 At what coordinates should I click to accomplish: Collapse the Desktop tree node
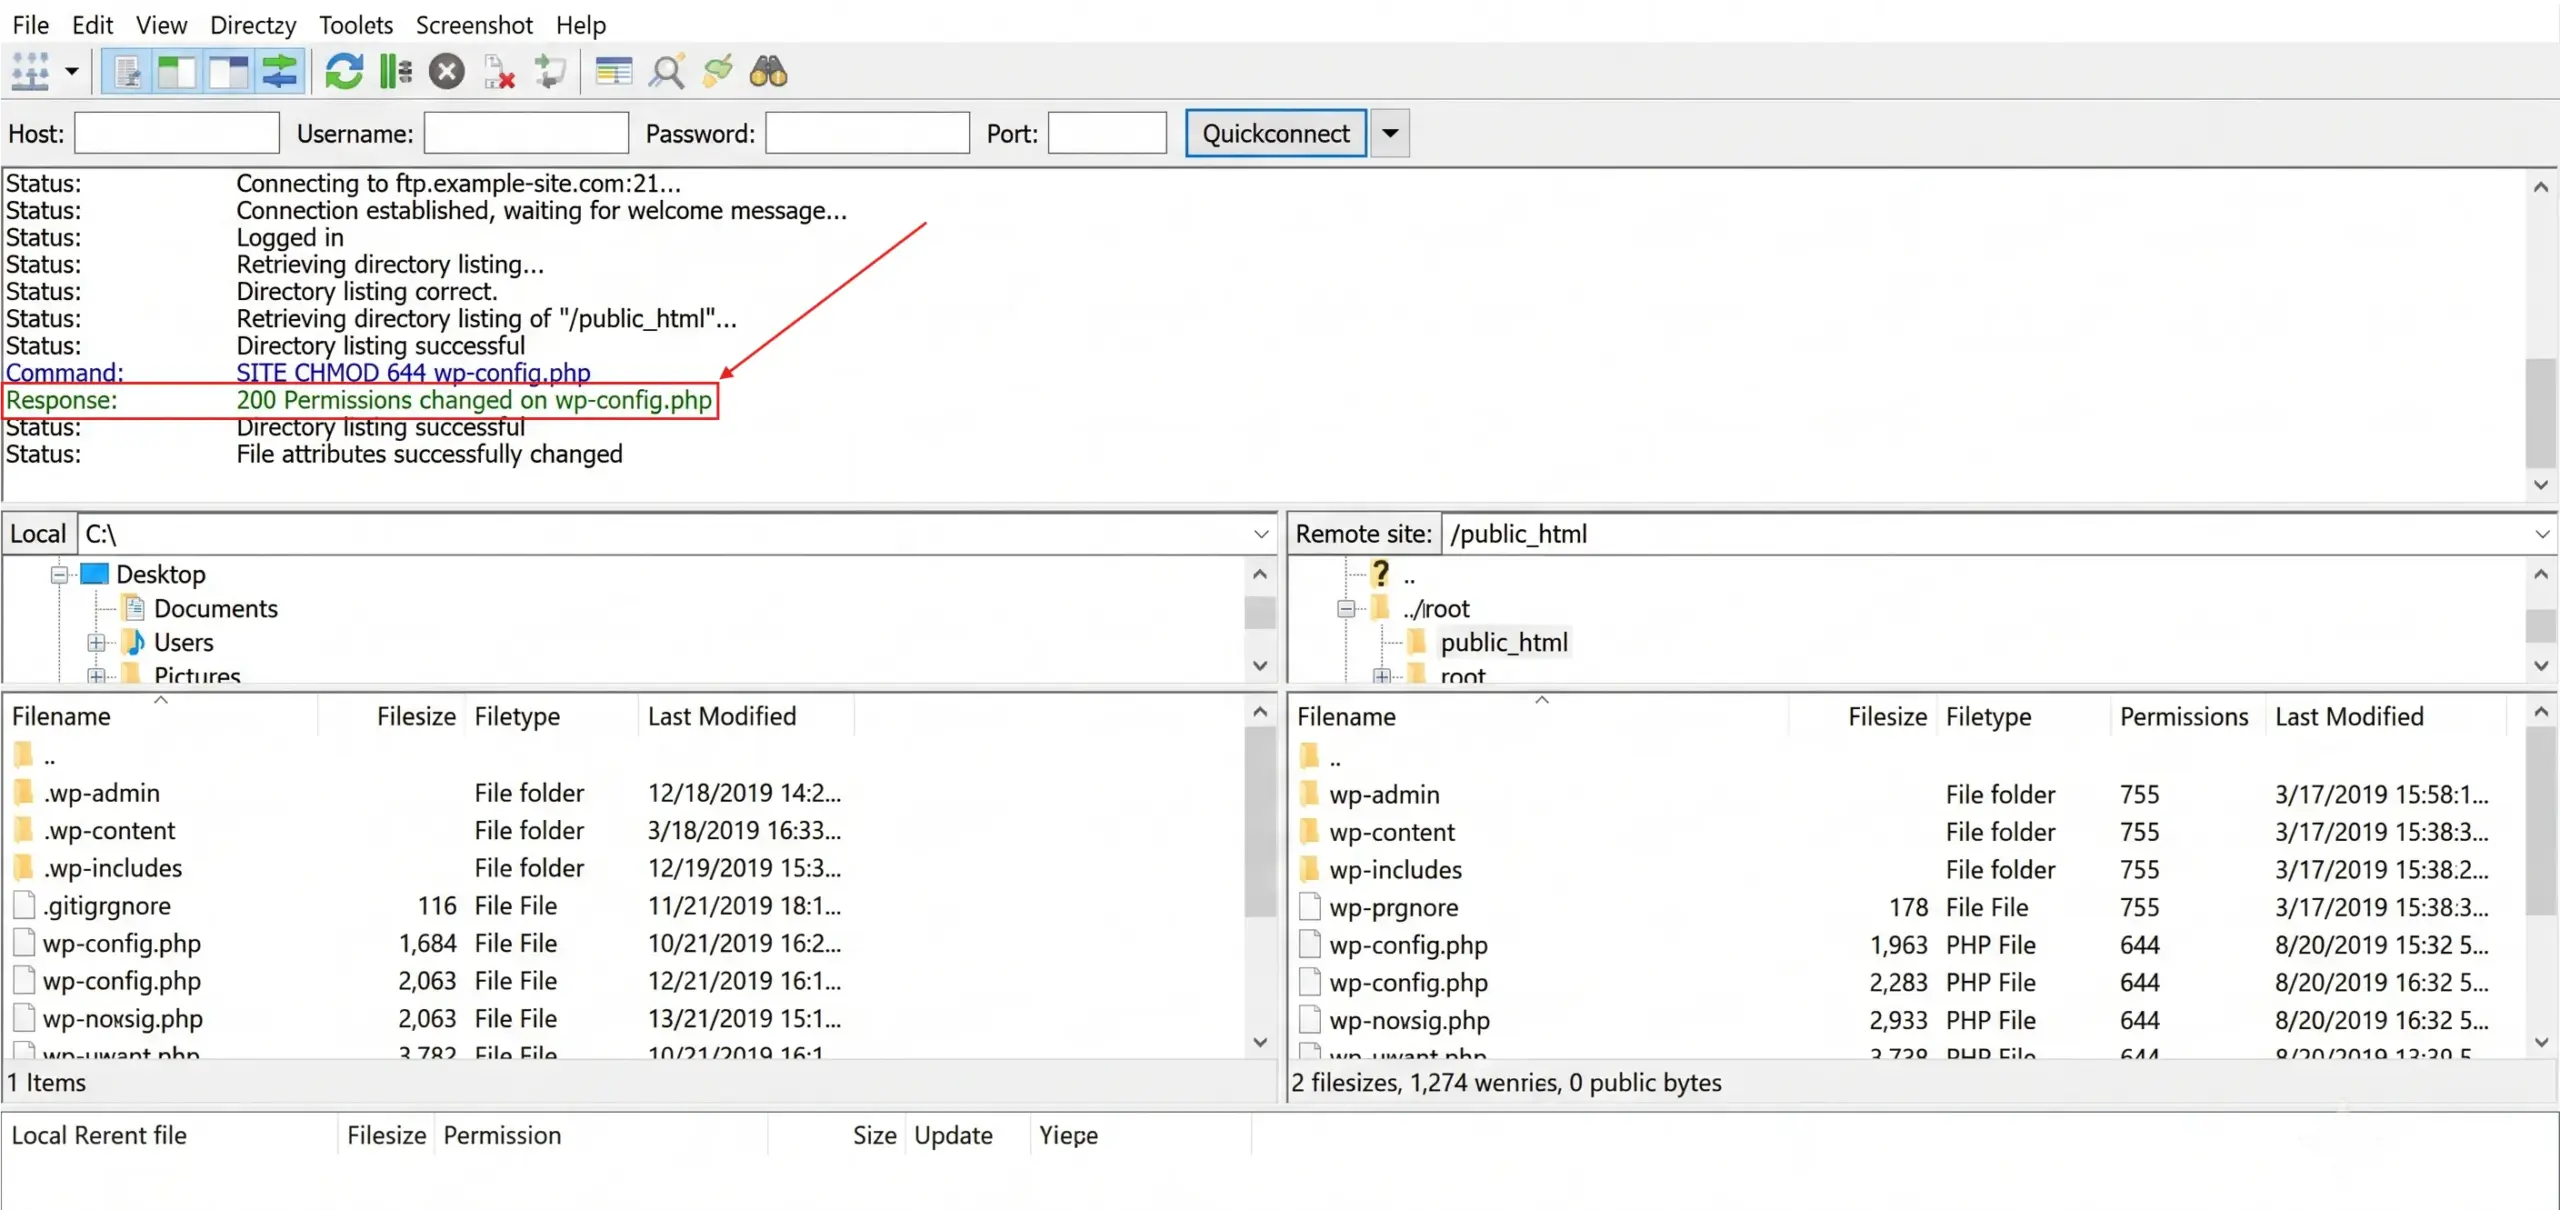(59, 575)
